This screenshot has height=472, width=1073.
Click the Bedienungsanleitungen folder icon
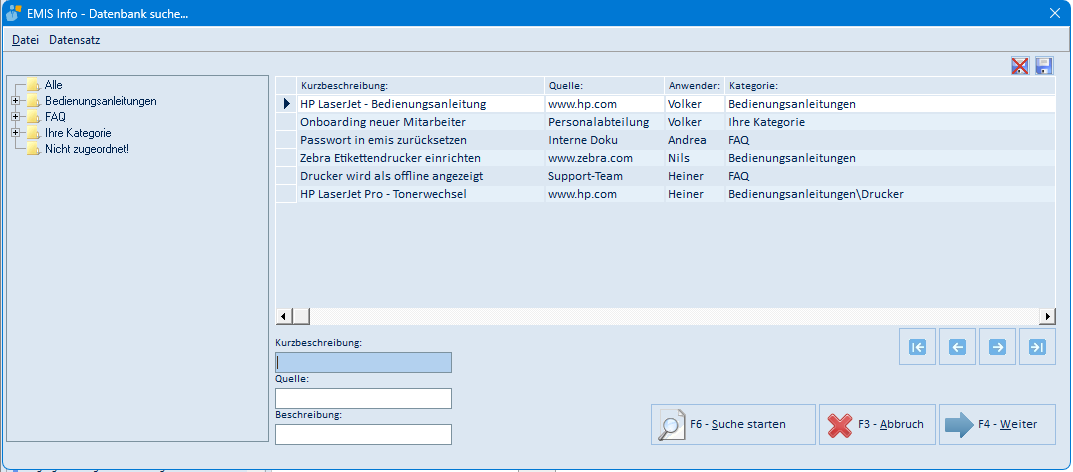click(34, 101)
